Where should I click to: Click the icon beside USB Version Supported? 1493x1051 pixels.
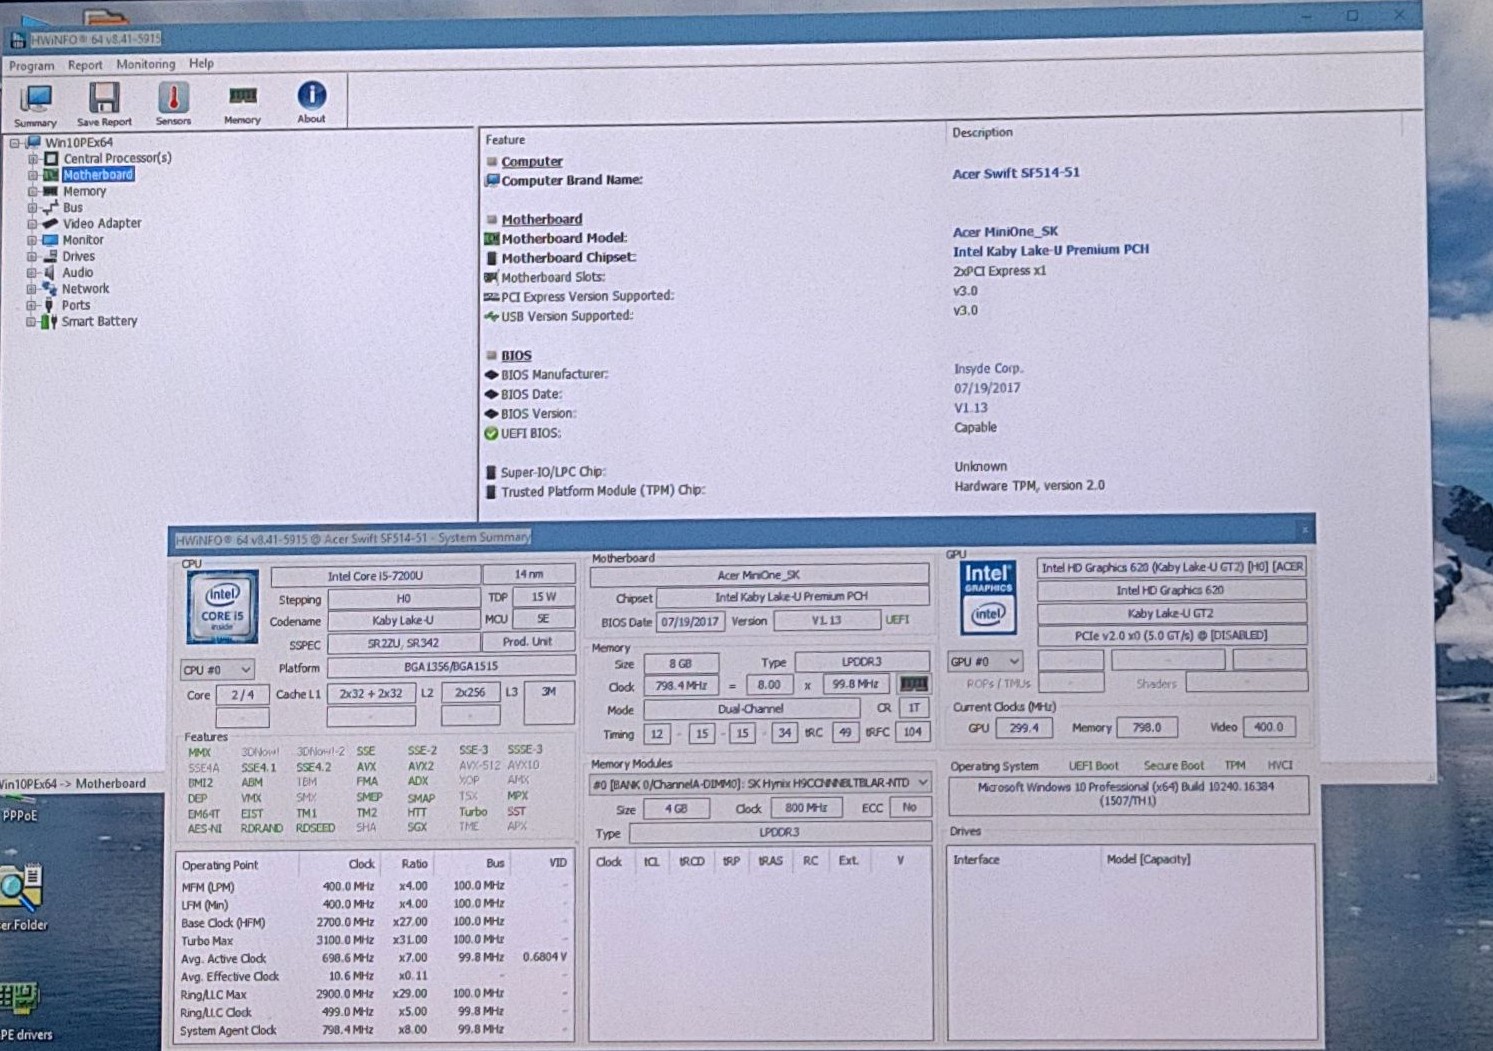[x=491, y=316]
